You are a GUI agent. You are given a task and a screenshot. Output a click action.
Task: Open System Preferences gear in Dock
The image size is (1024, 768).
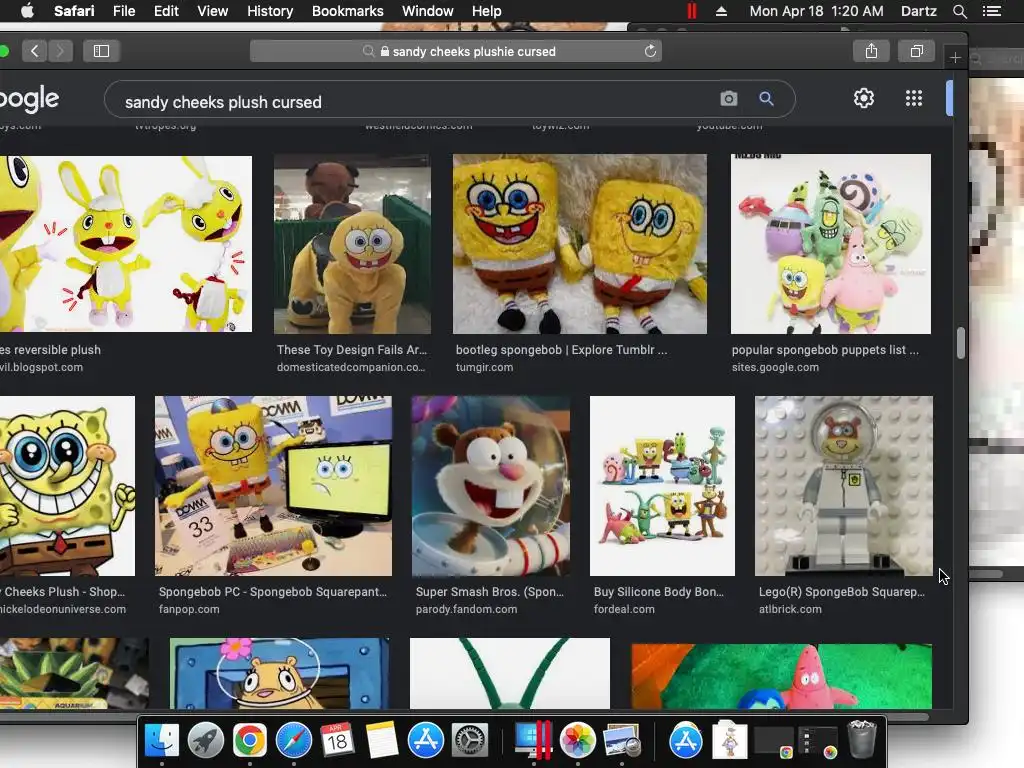coord(470,741)
